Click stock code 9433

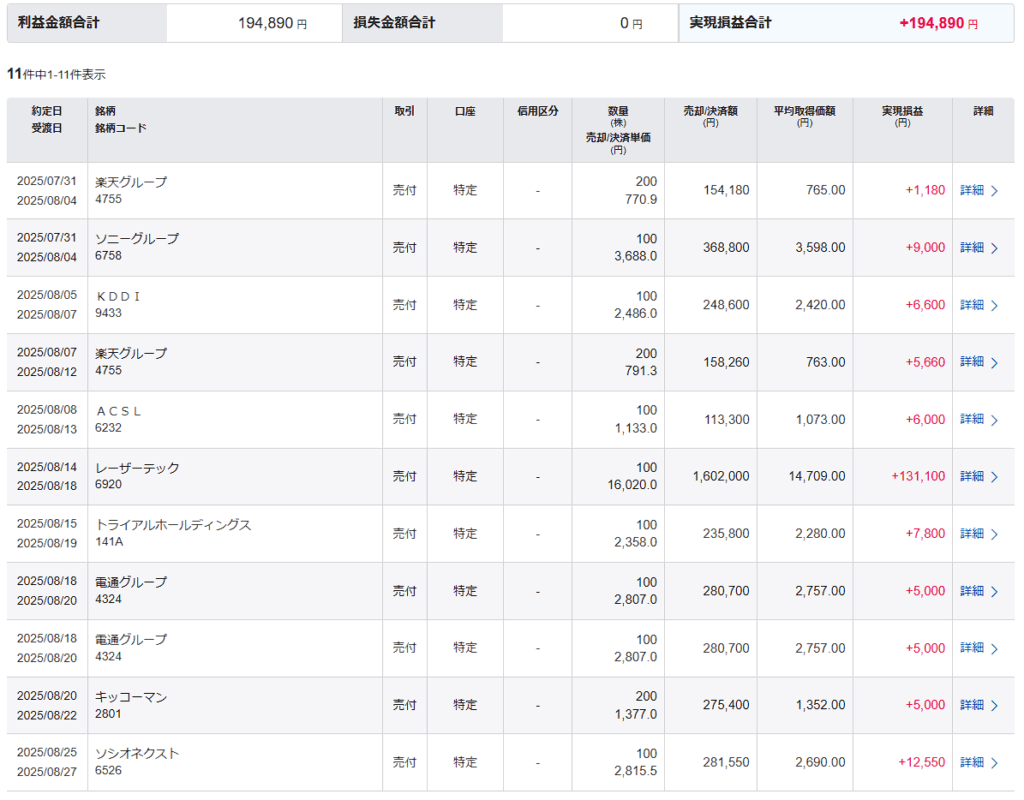(108, 313)
